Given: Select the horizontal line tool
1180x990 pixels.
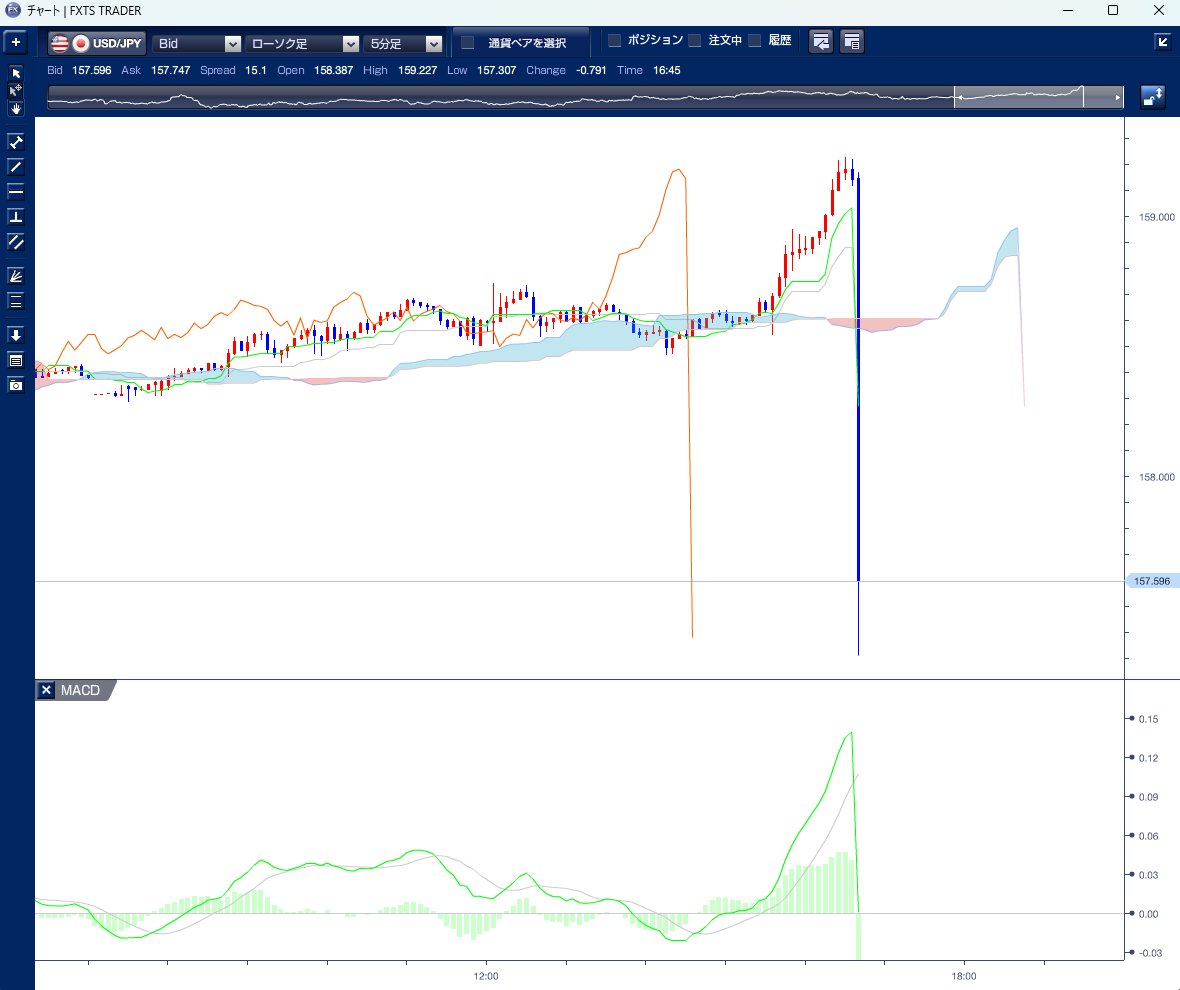Looking at the screenshot, I should 16,191.
